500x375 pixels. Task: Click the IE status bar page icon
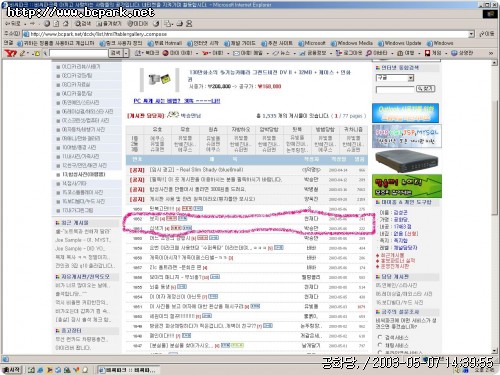(5, 359)
